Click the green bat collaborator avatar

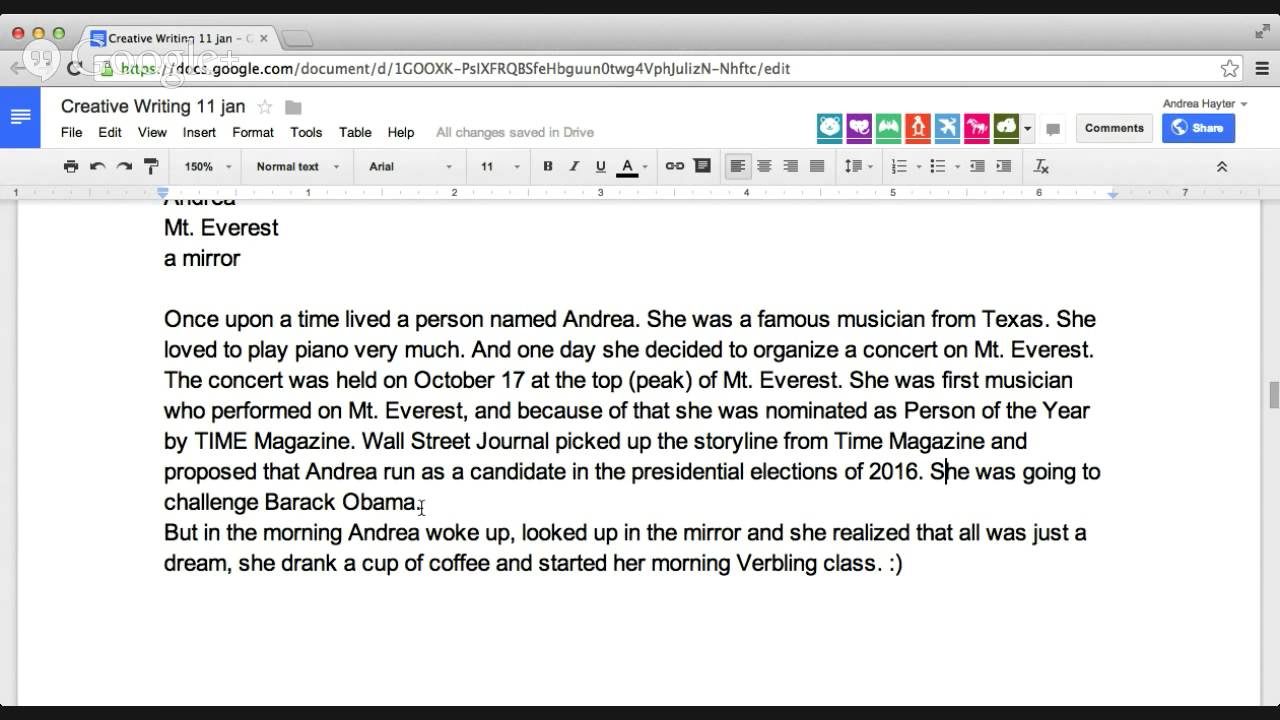(x=888, y=127)
